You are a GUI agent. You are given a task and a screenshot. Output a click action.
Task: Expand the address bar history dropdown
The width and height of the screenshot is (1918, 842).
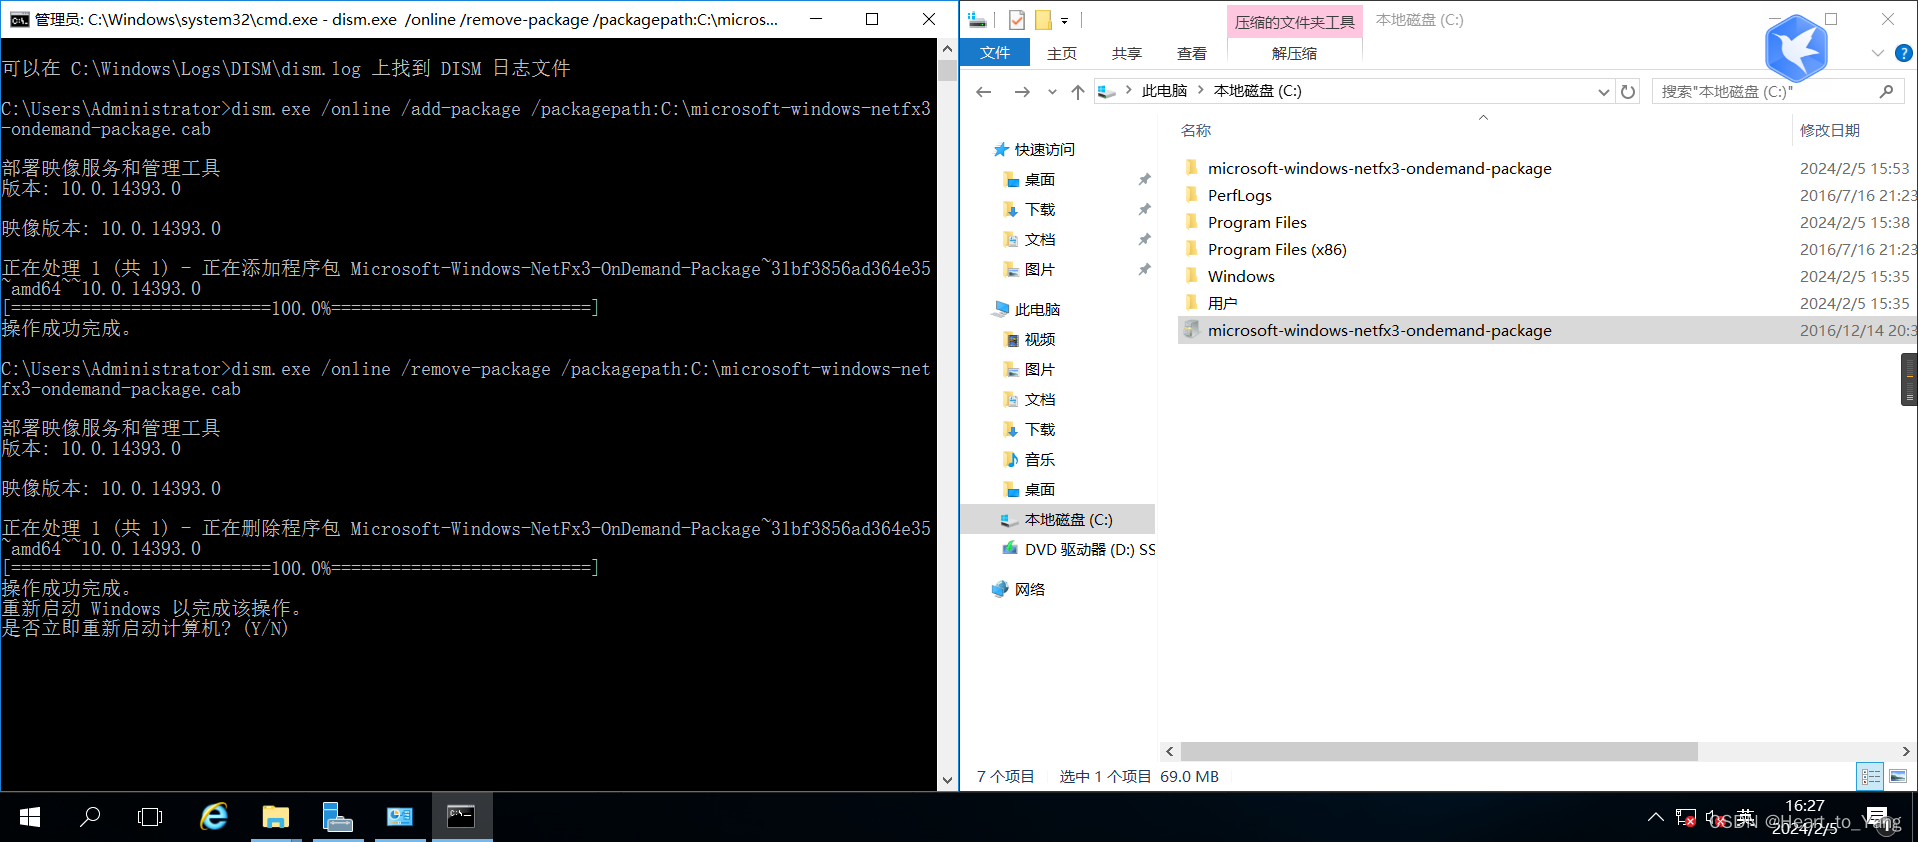[x=1603, y=92]
